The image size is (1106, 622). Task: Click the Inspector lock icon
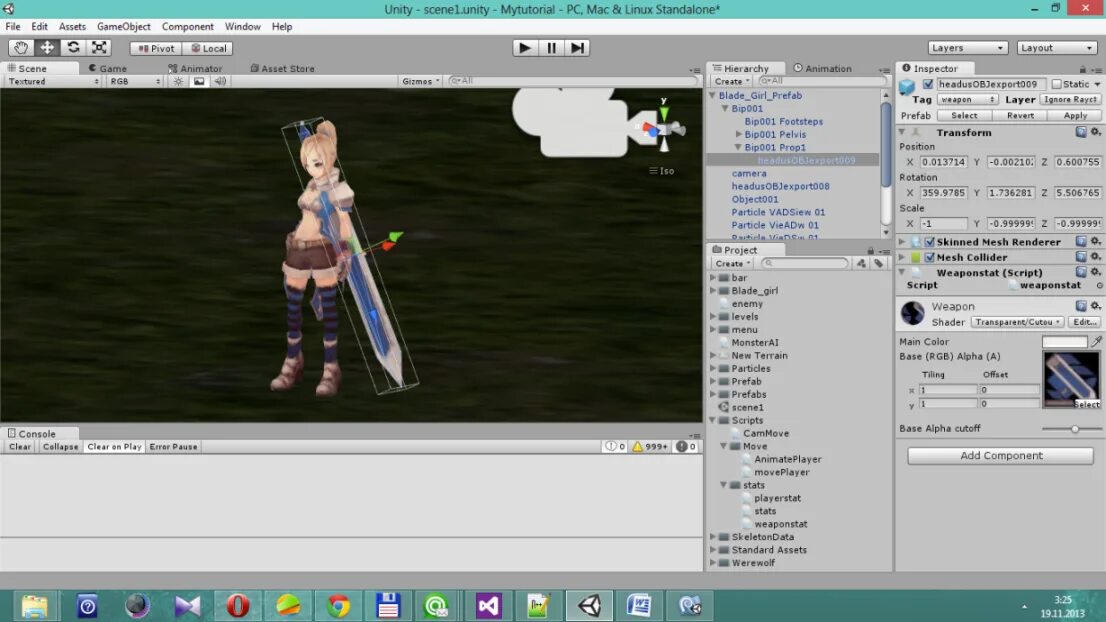pos(1083,69)
